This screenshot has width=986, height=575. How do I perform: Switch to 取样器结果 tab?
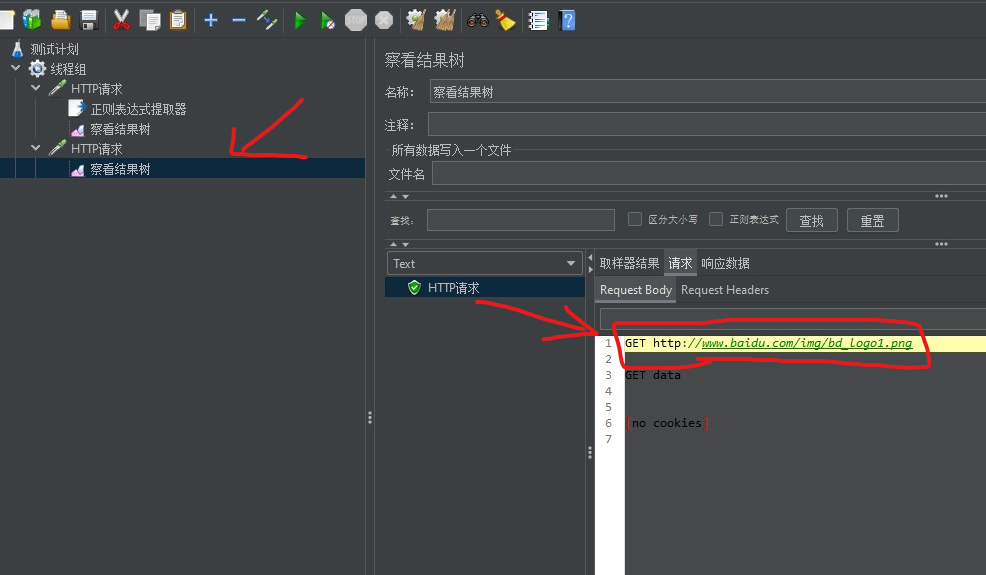point(629,264)
